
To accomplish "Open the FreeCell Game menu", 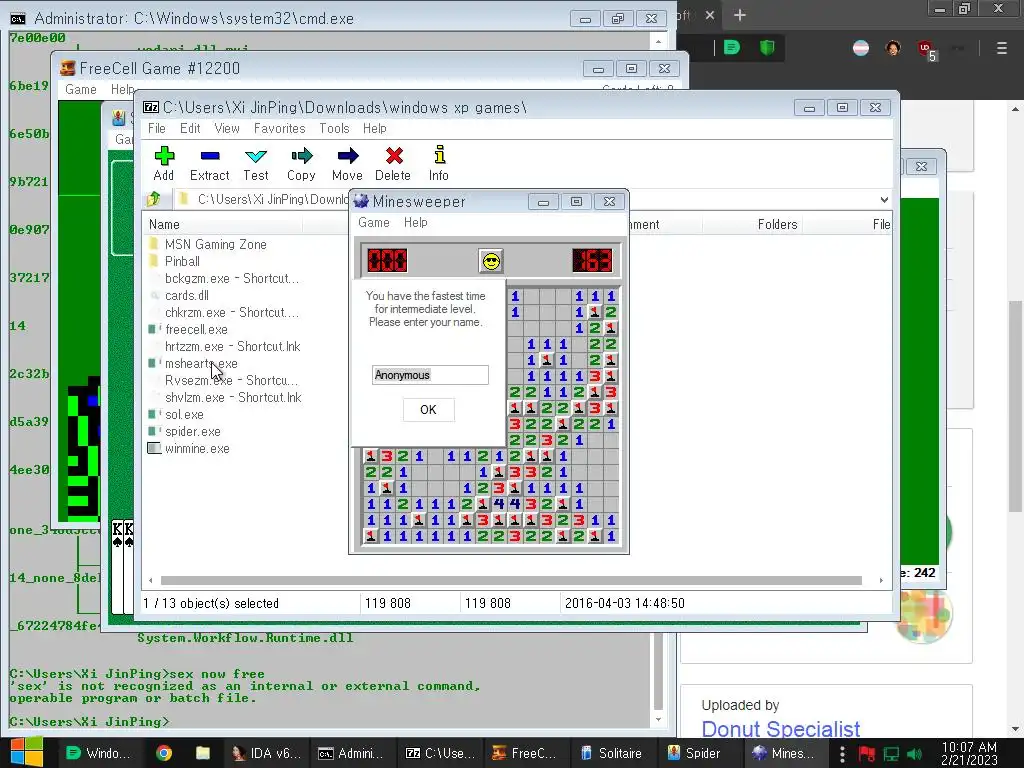I will tap(81, 89).
